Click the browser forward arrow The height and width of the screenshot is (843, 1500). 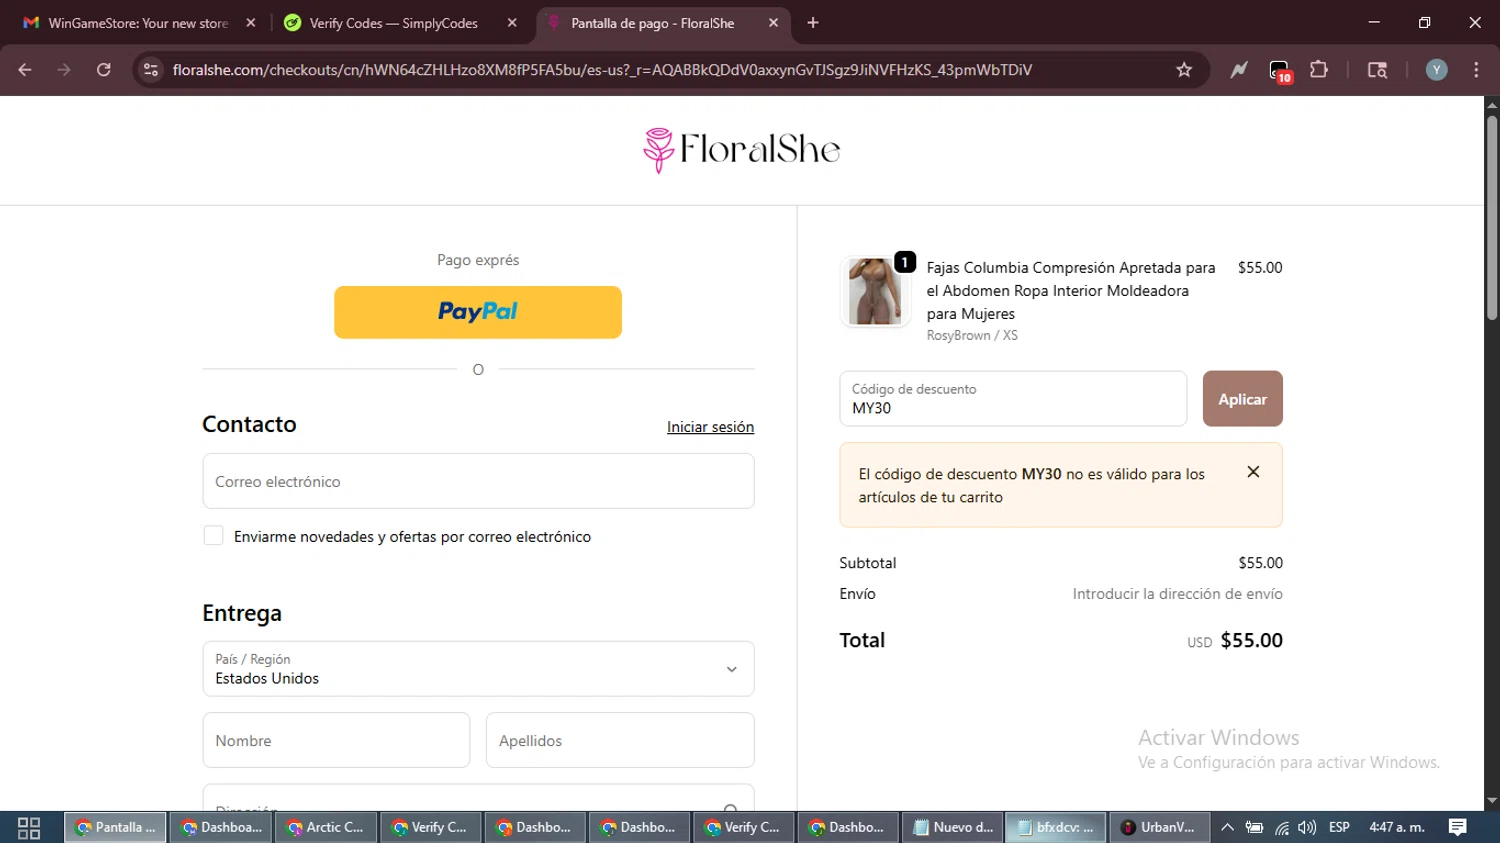pos(64,70)
